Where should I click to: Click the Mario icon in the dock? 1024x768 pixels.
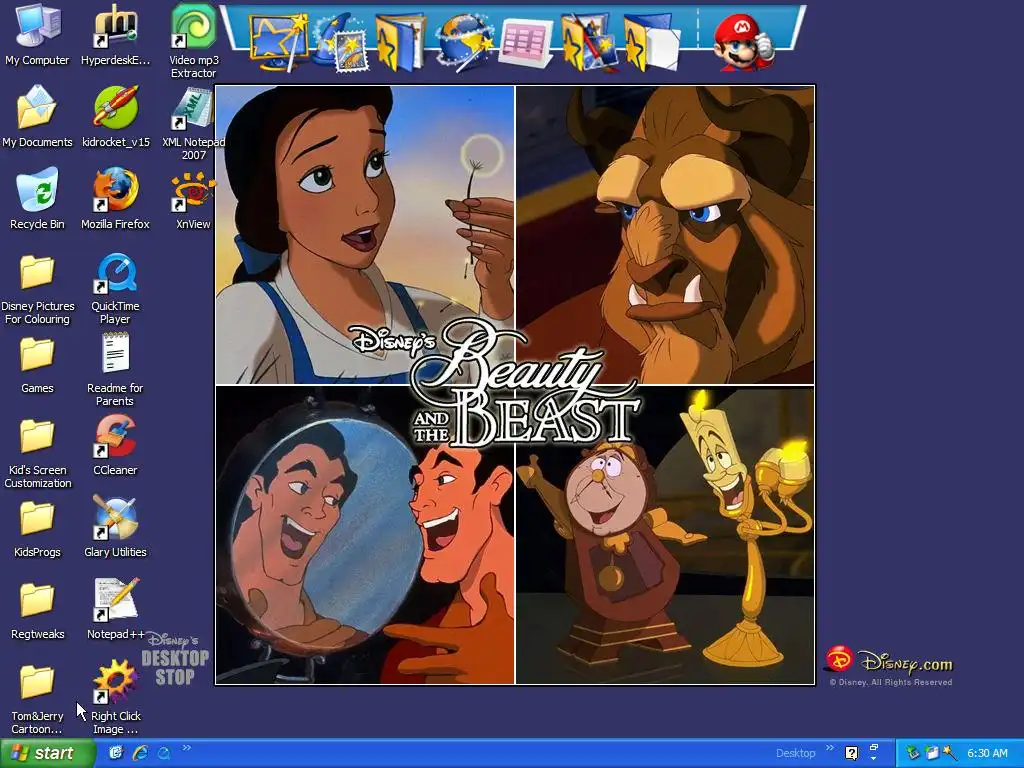coord(743,42)
